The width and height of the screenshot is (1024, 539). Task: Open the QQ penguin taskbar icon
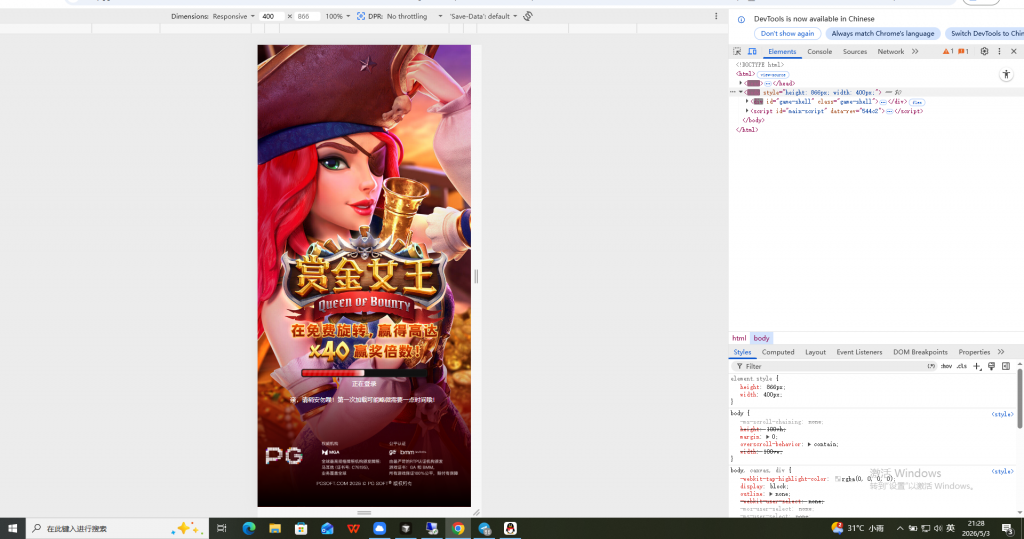click(510, 529)
